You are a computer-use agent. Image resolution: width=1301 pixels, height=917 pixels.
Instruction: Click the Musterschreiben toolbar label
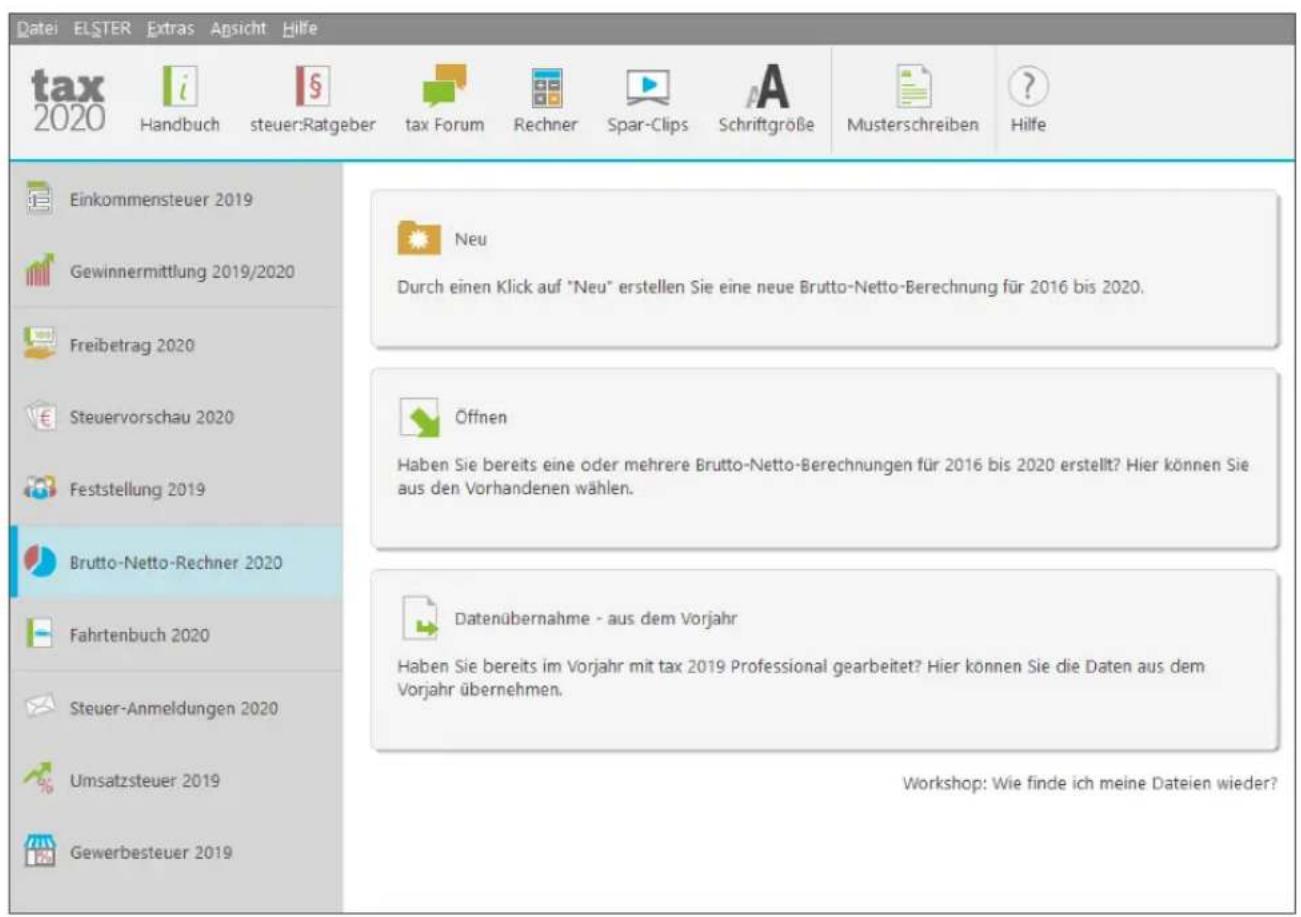pos(913,126)
